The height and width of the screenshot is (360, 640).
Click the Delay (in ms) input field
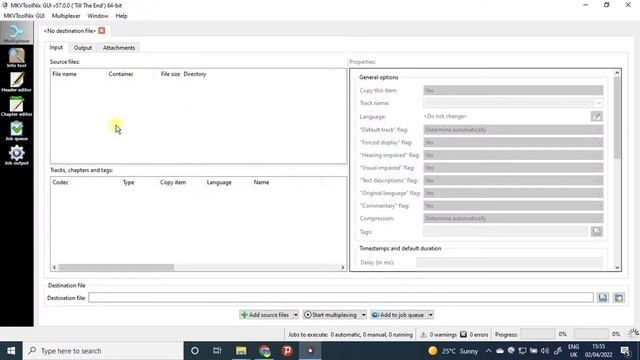coord(509,262)
